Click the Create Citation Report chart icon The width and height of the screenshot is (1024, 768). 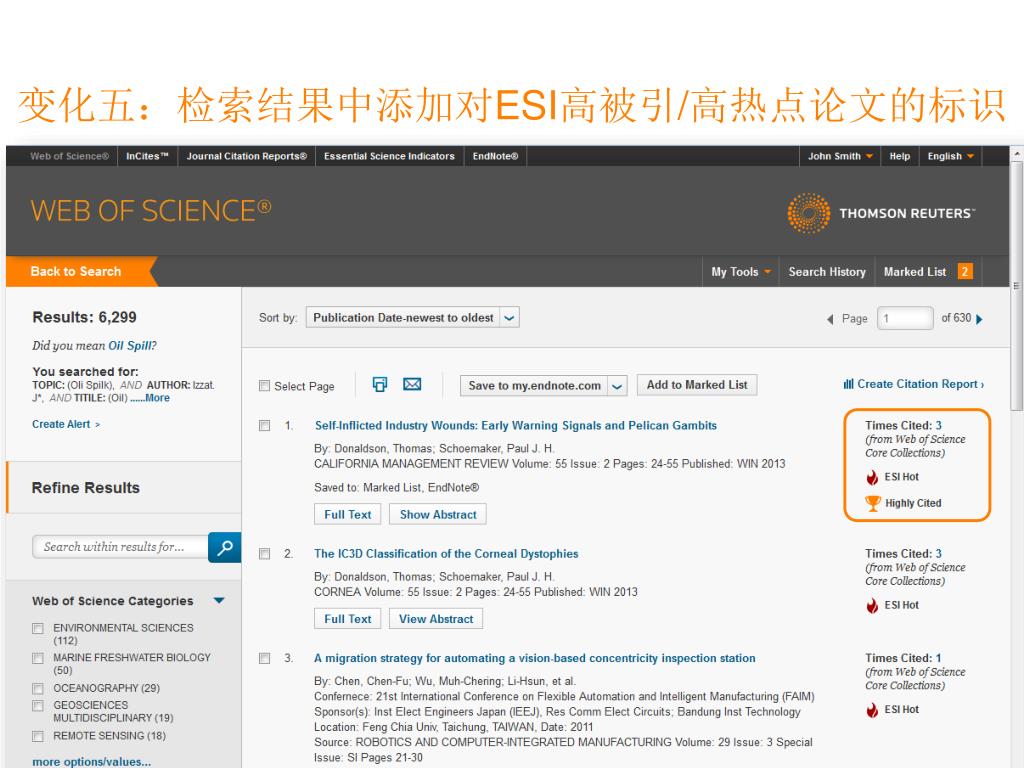(x=848, y=384)
